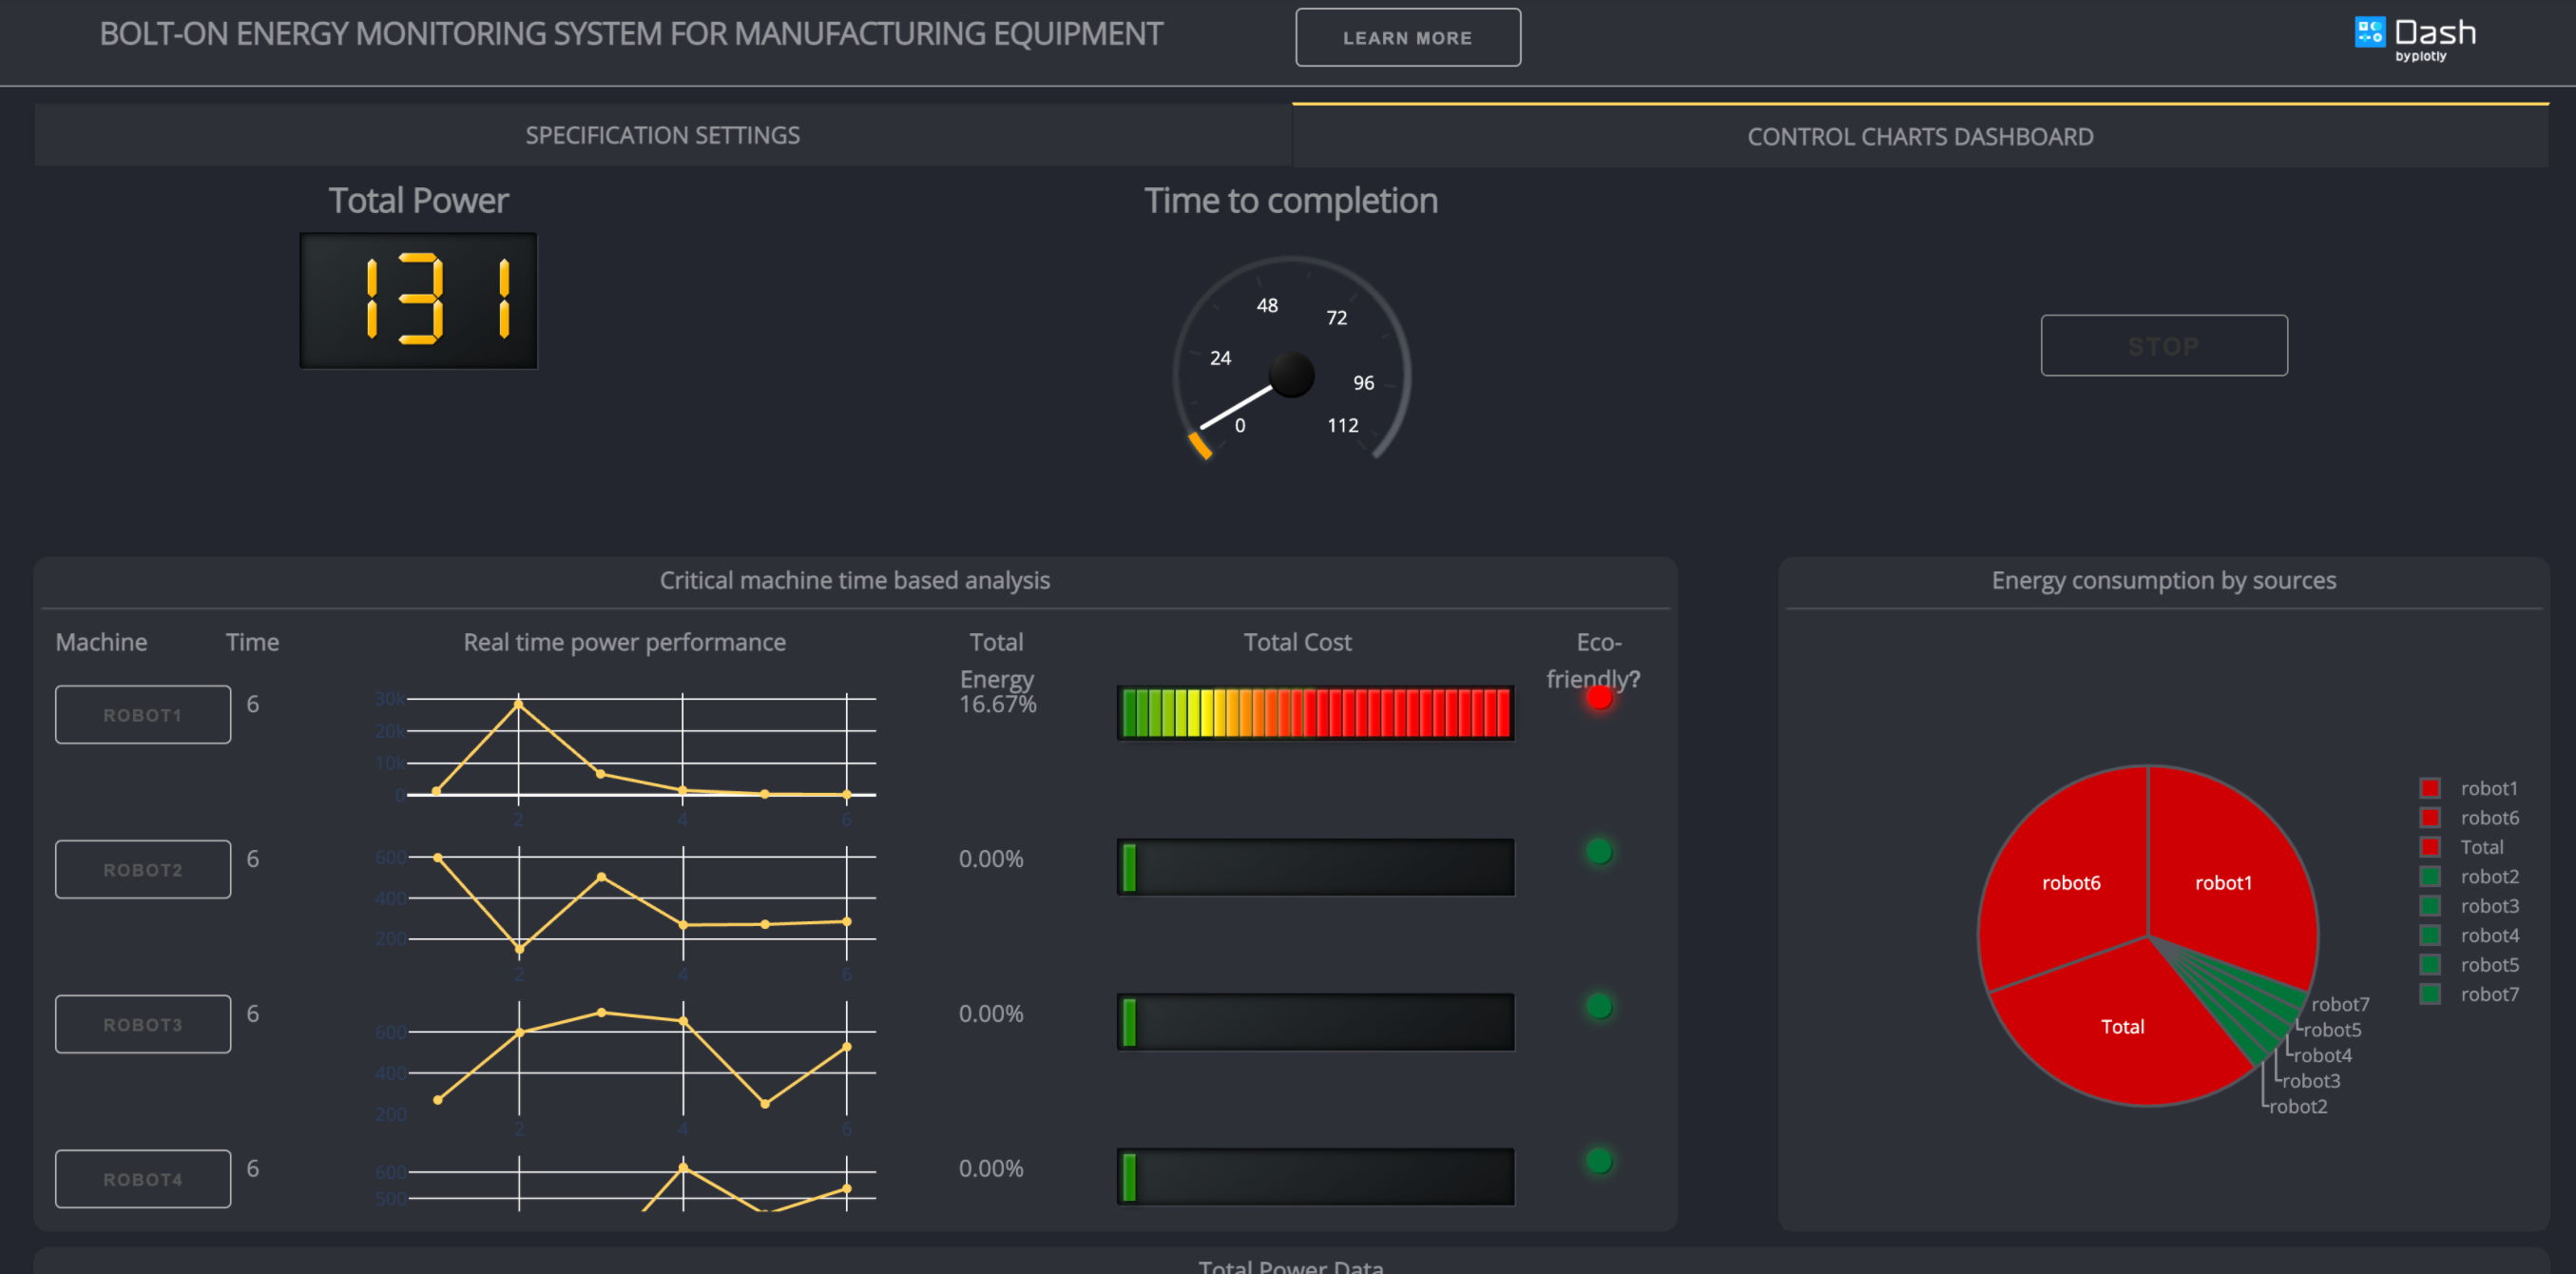Toggle robot4 in the pie legend

point(2469,935)
